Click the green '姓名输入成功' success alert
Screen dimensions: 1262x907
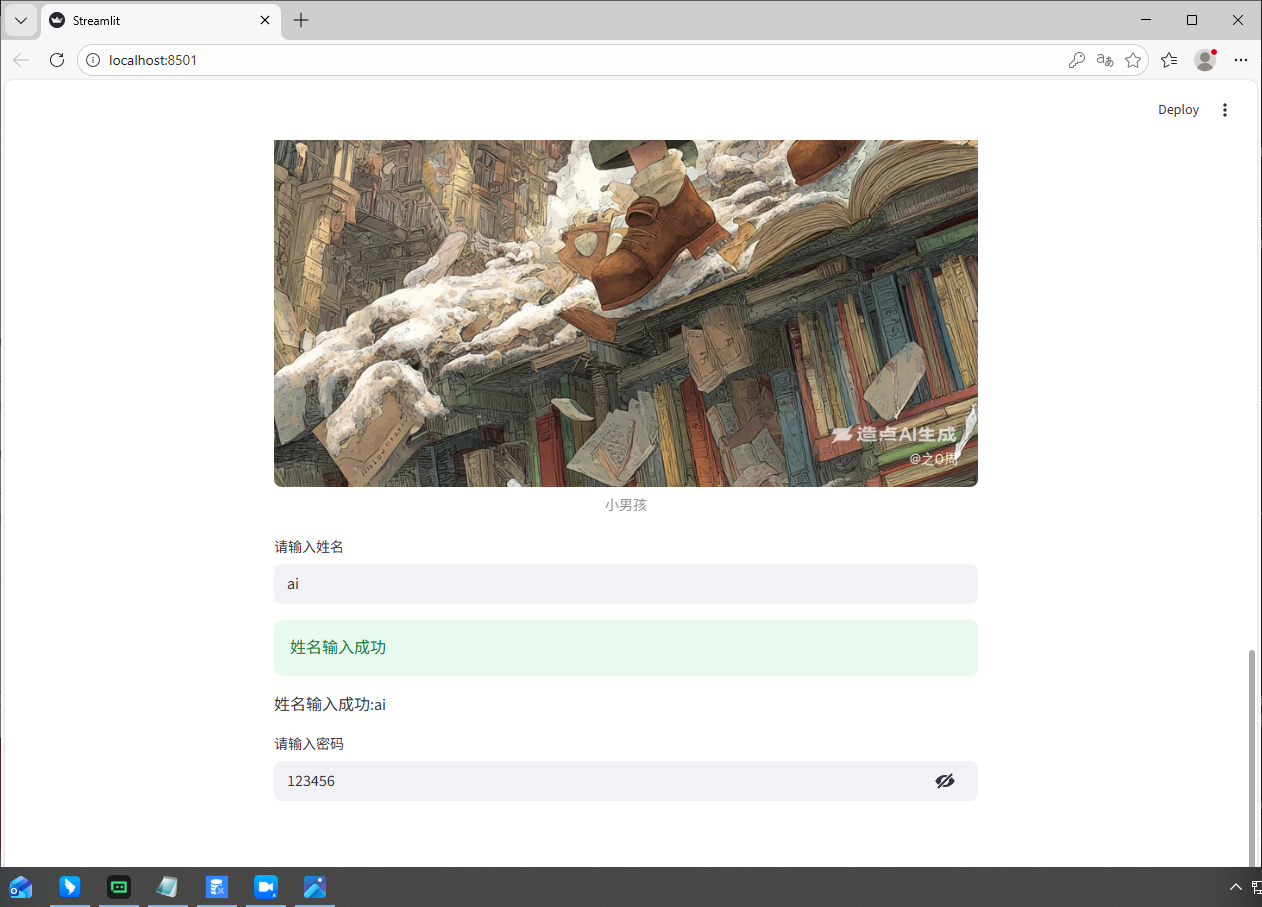pos(626,648)
